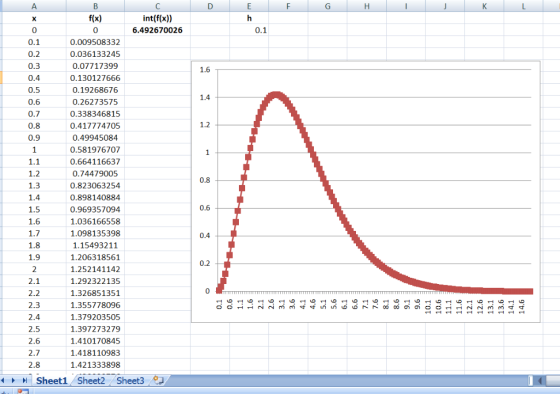Select cell with value 0.664116637

(95, 162)
